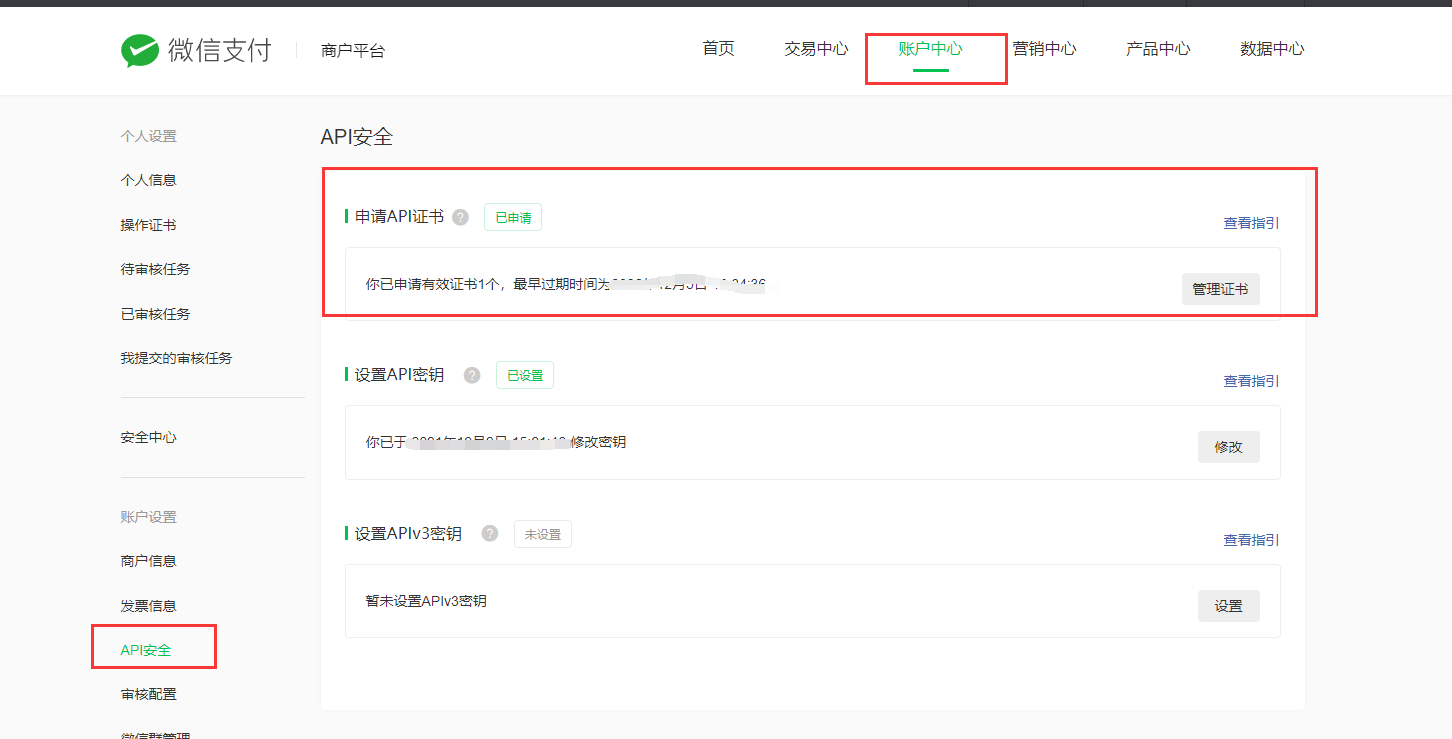Open 商户信息 in the sidebar
The width and height of the screenshot is (1452, 739).
[x=148, y=561]
